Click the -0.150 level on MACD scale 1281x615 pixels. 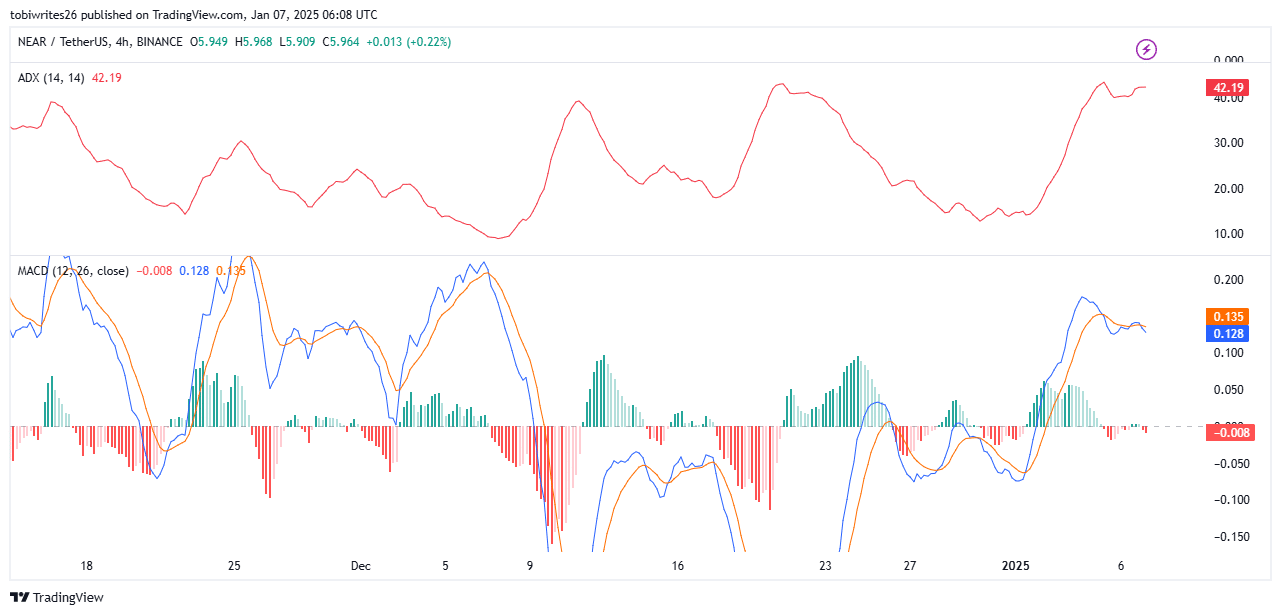1227,537
